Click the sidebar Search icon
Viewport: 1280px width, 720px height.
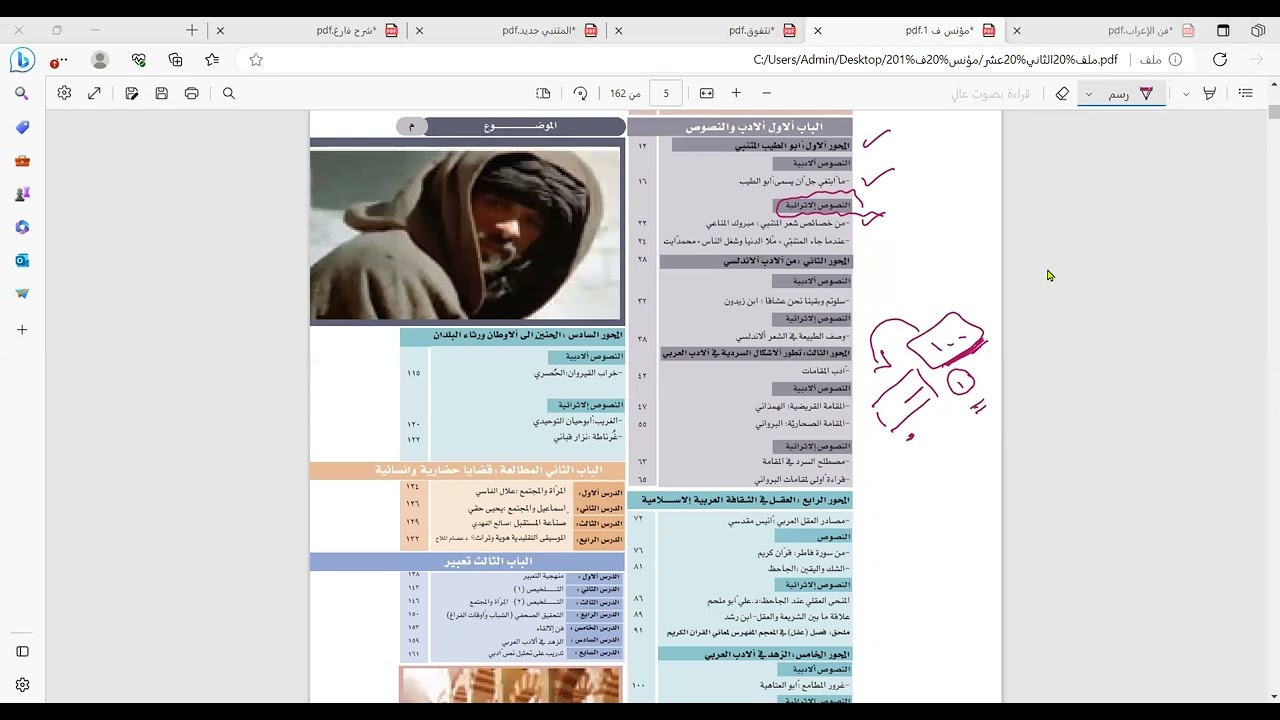coord(22,93)
